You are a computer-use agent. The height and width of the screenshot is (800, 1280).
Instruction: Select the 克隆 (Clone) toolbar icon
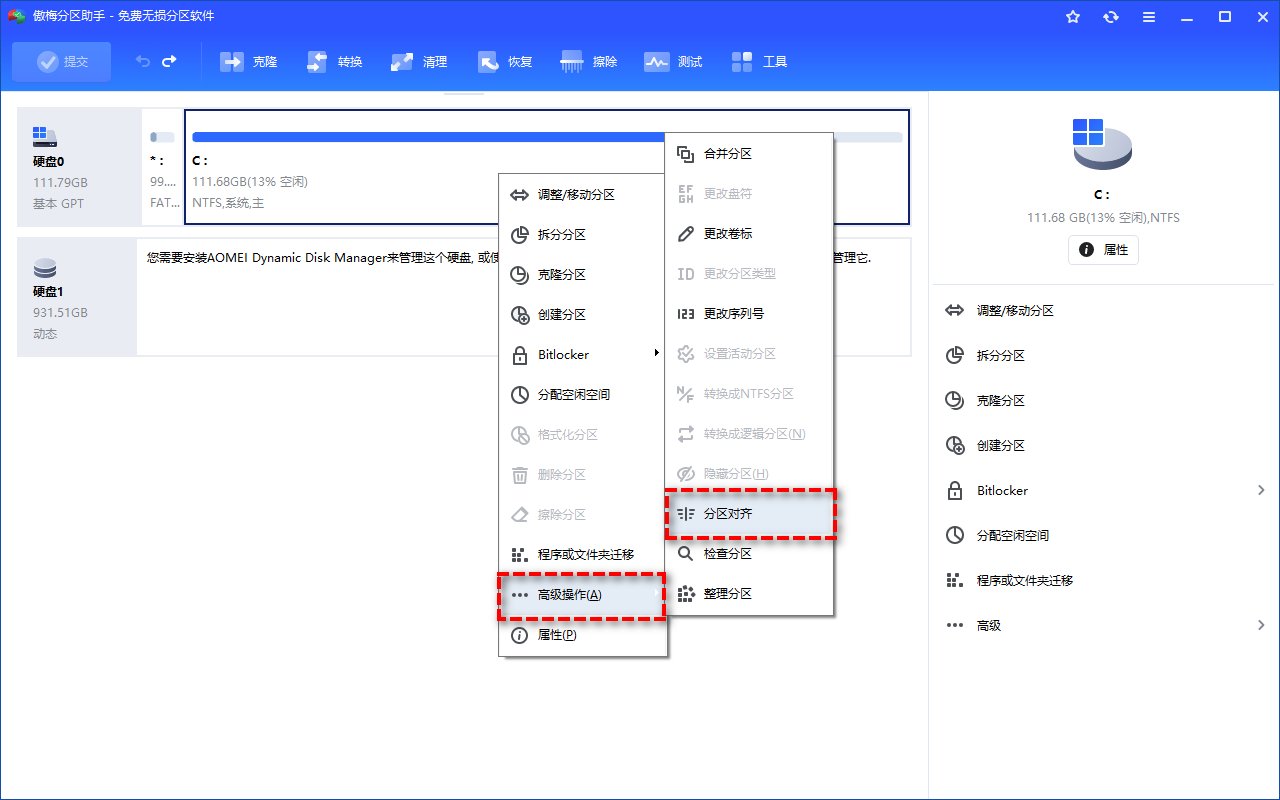(x=248, y=61)
